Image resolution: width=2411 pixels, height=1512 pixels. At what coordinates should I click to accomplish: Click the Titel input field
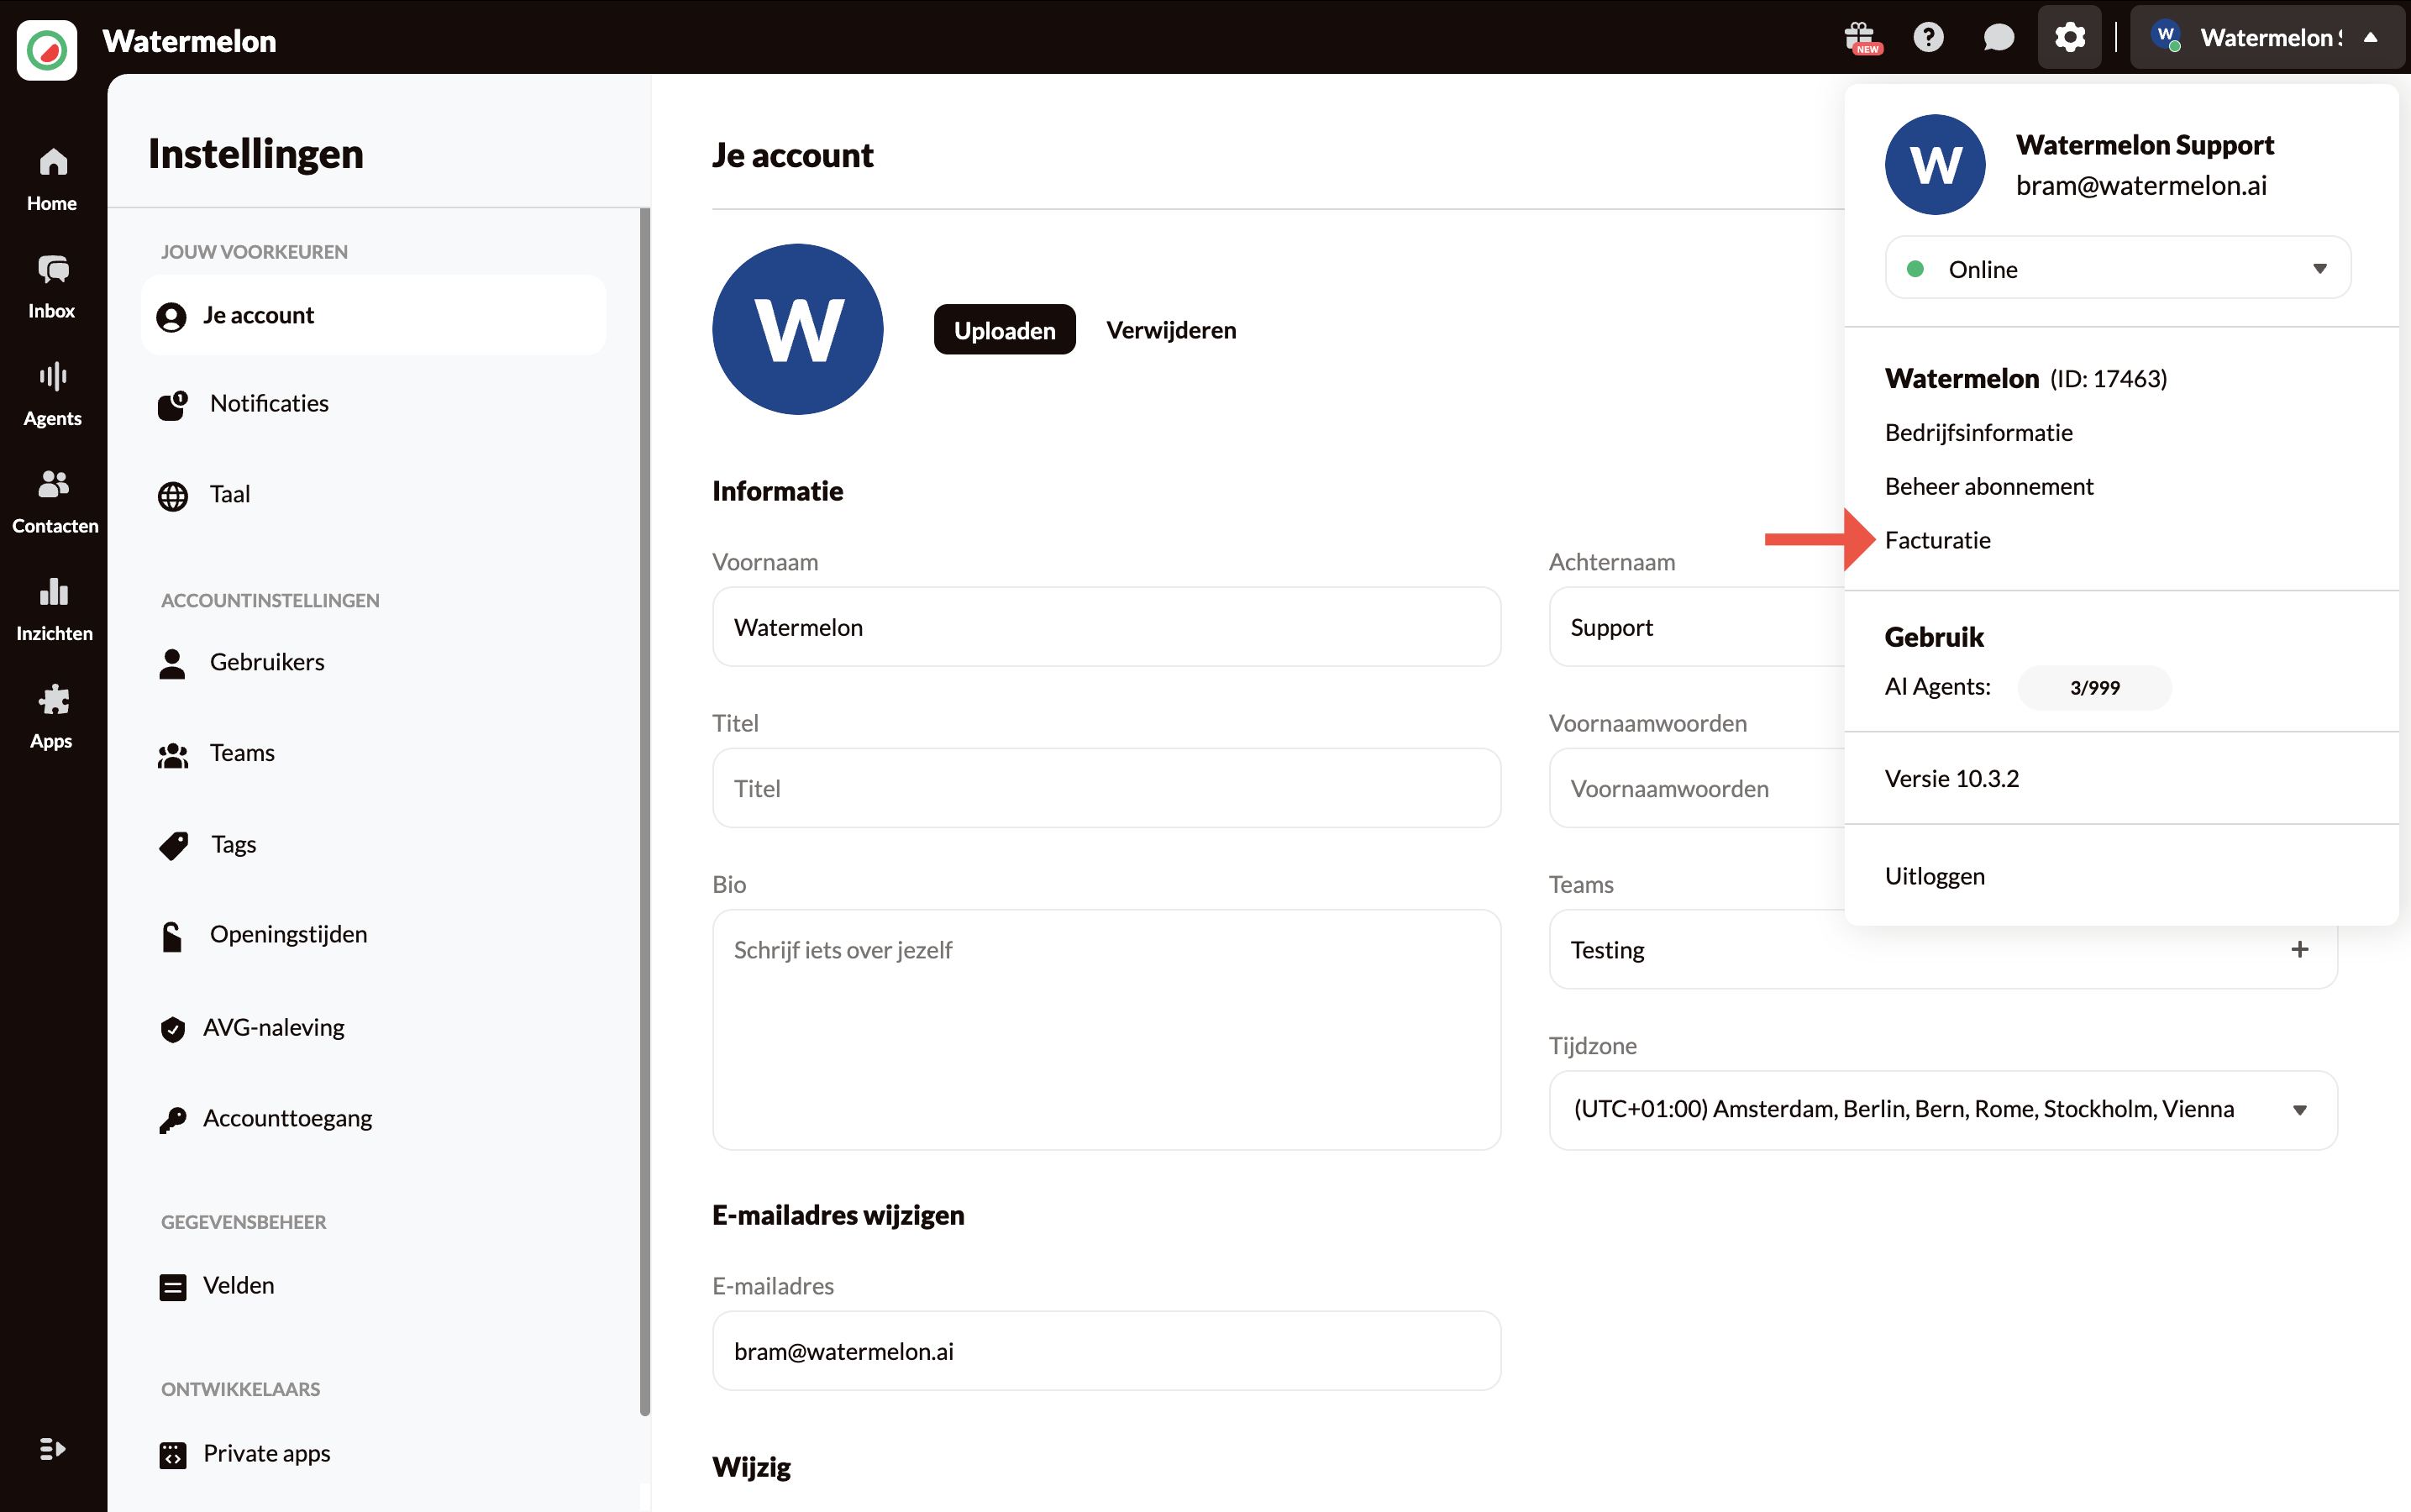(x=1106, y=788)
